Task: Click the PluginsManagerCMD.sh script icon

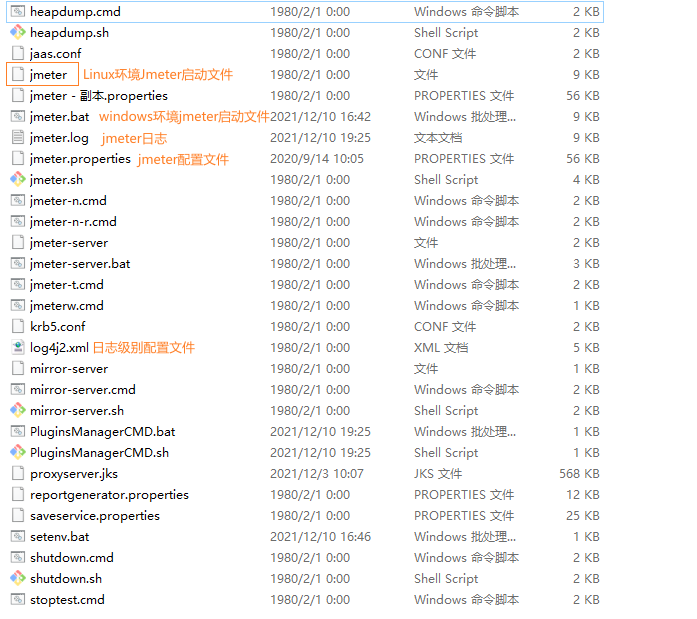Action: pos(18,452)
